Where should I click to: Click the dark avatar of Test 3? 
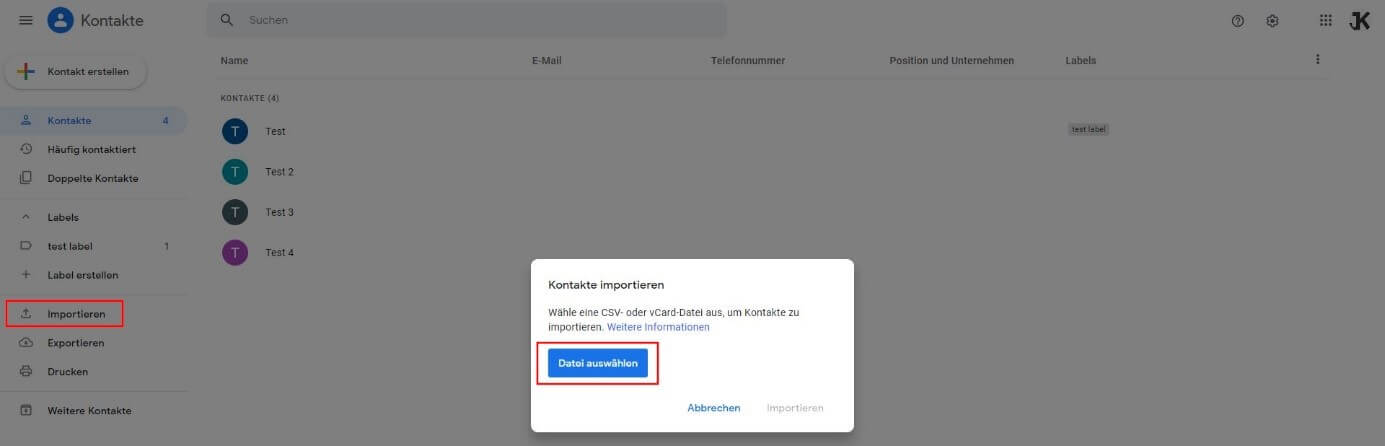coord(234,212)
